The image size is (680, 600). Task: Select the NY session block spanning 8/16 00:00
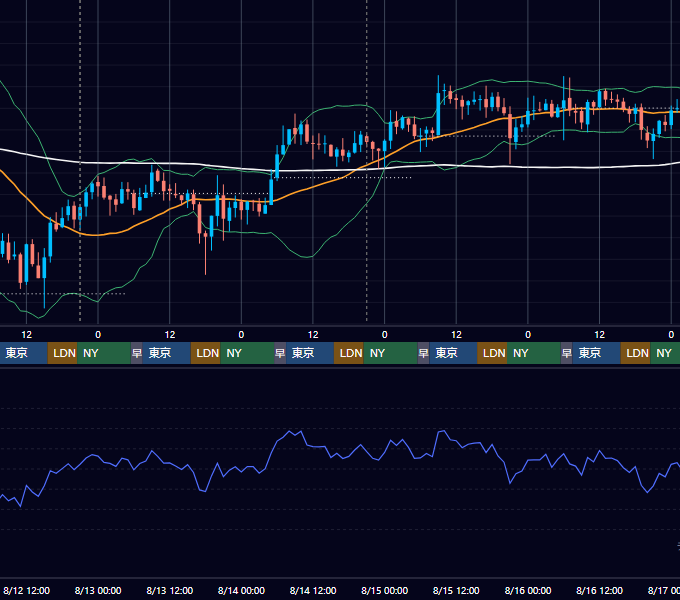point(534,353)
